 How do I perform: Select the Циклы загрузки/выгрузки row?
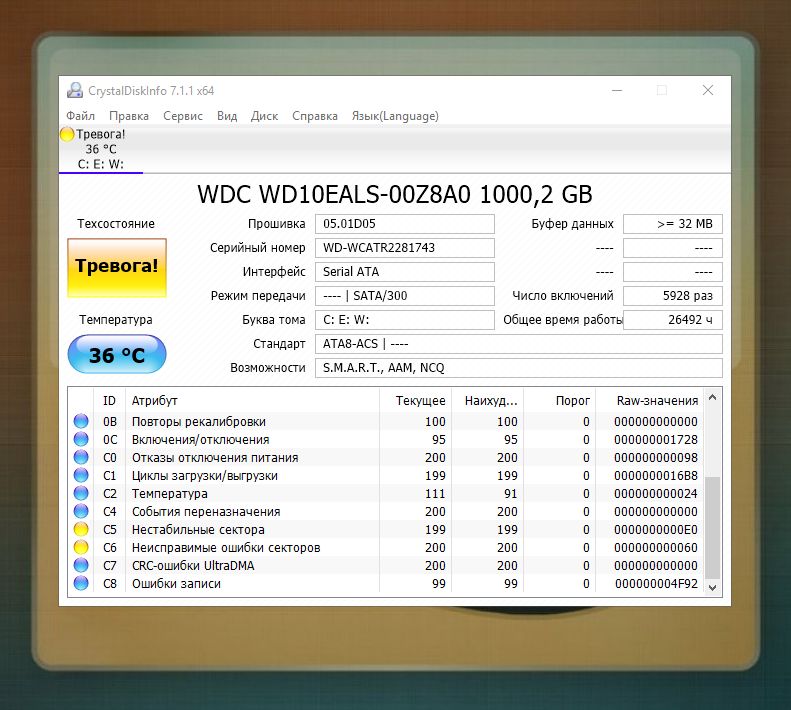pos(386,475)
